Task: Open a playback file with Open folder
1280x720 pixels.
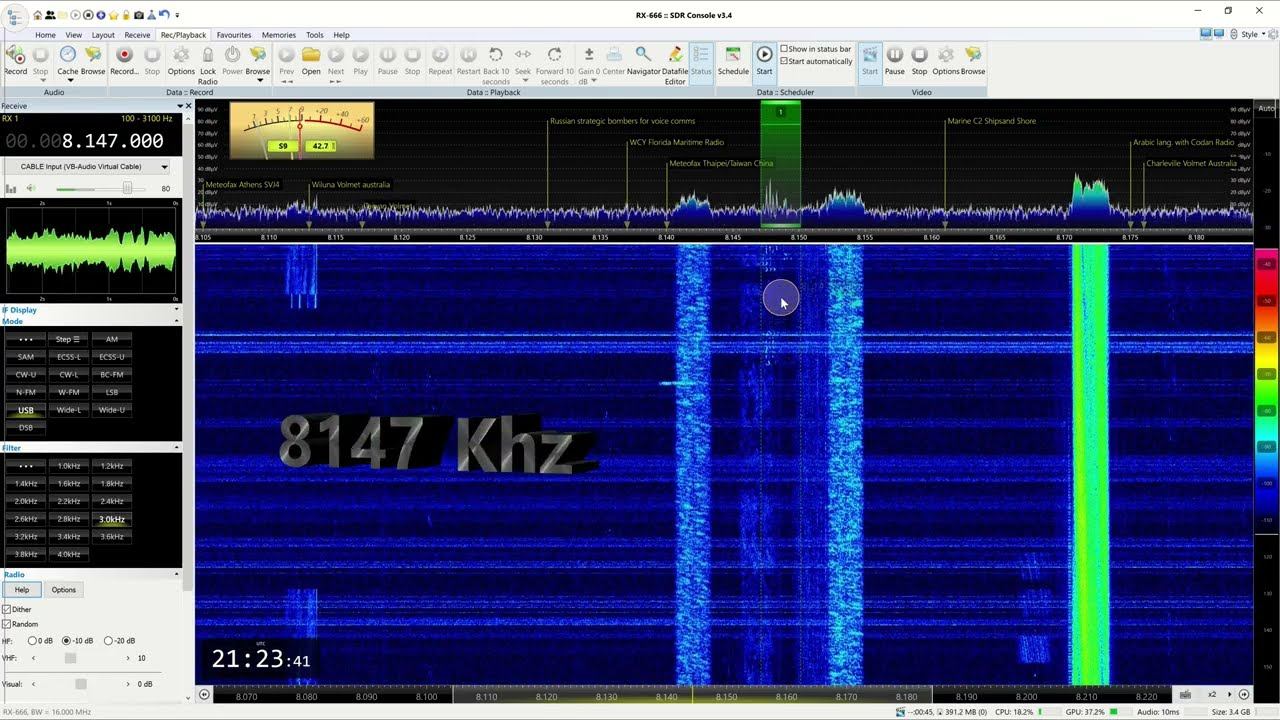Action: coord(311,60)
